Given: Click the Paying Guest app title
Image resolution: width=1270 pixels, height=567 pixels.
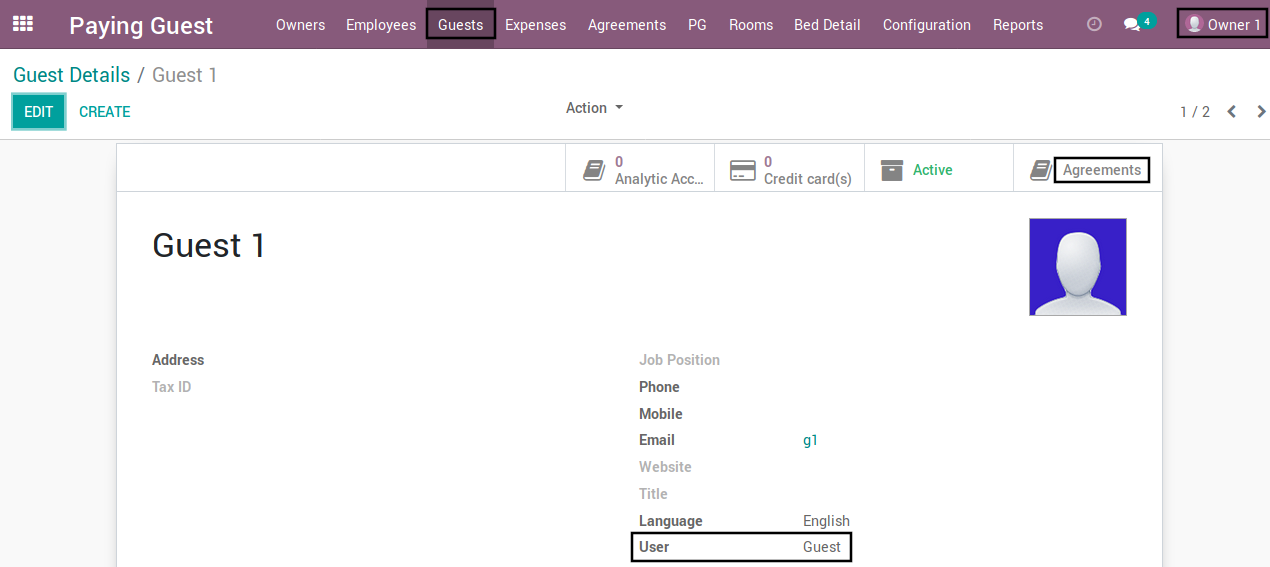Looking at the screenshot, I should [x=141, y=26].
